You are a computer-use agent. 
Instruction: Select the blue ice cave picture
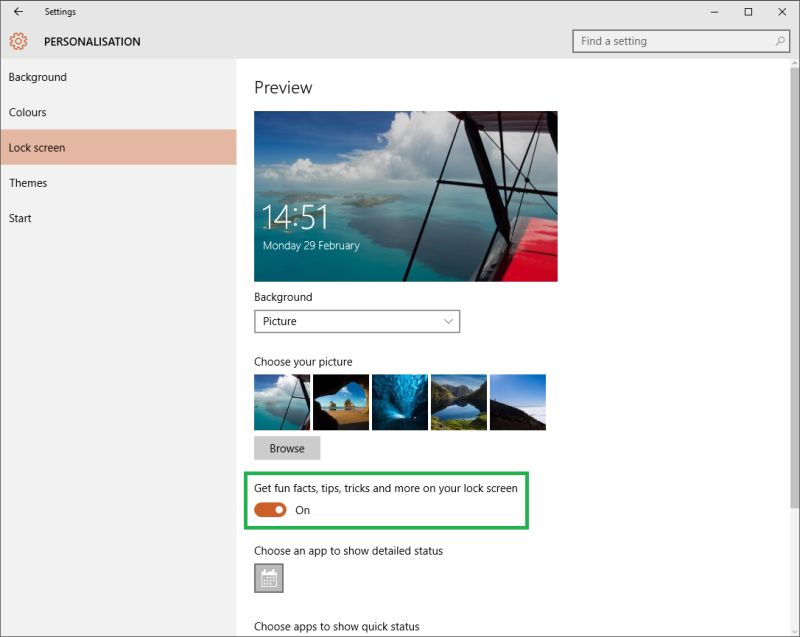tap(399, 401)
